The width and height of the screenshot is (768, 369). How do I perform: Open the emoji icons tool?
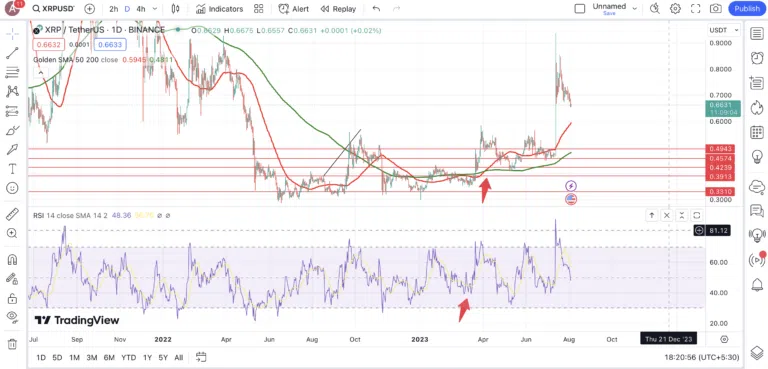tap(12, 188)
